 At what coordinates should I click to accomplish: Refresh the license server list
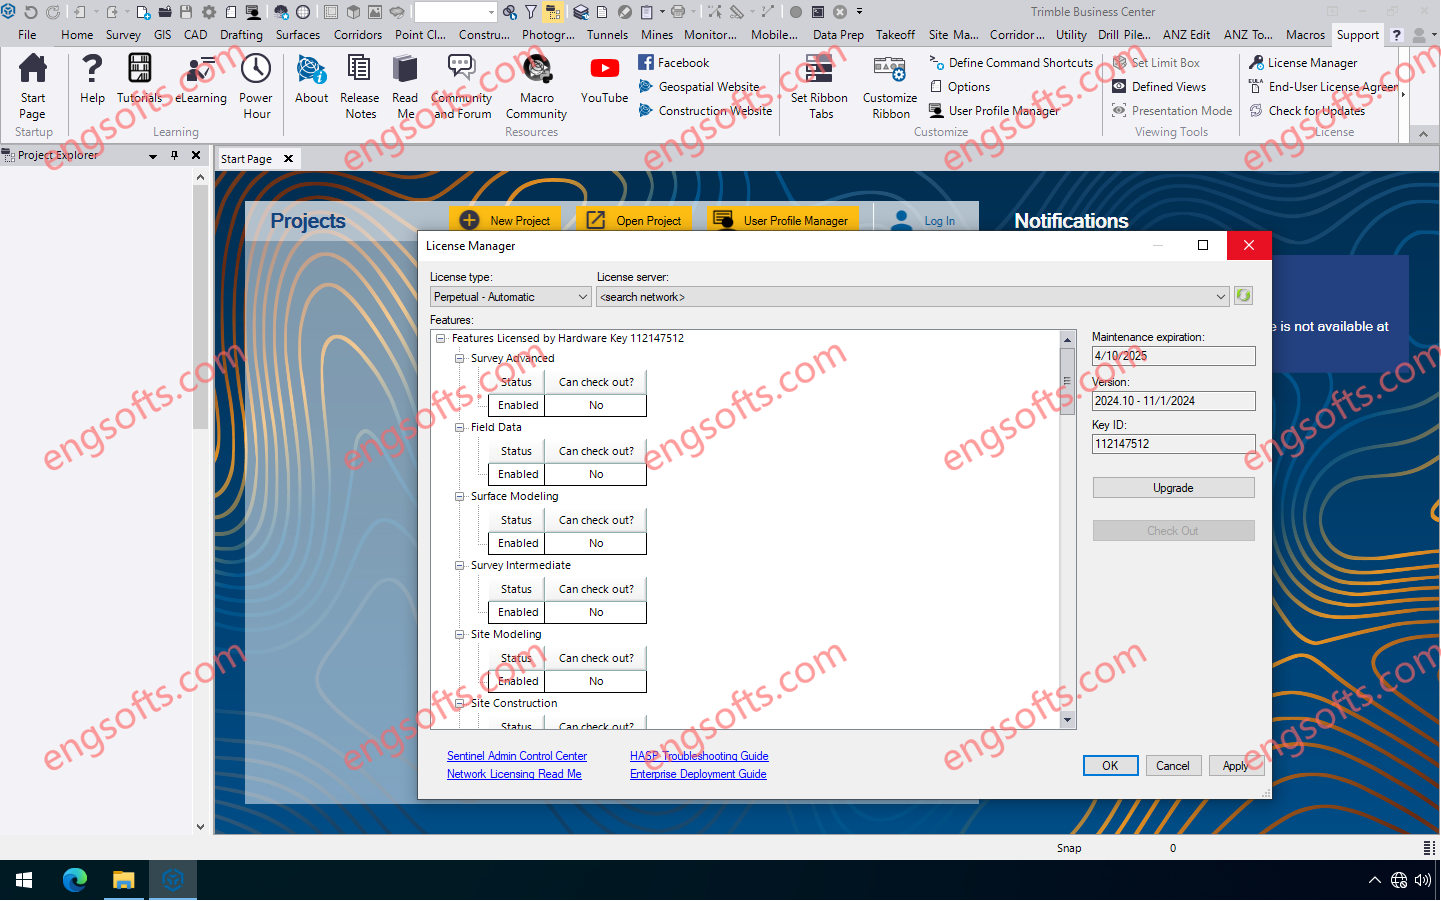(x=1243, y=296)
